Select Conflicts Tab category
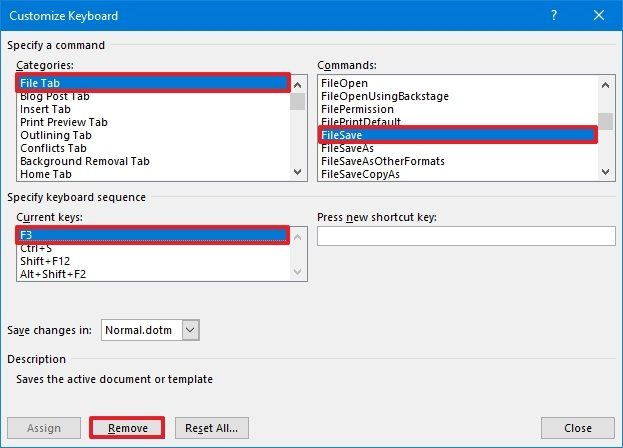The image size is (623, 448). 153,148
